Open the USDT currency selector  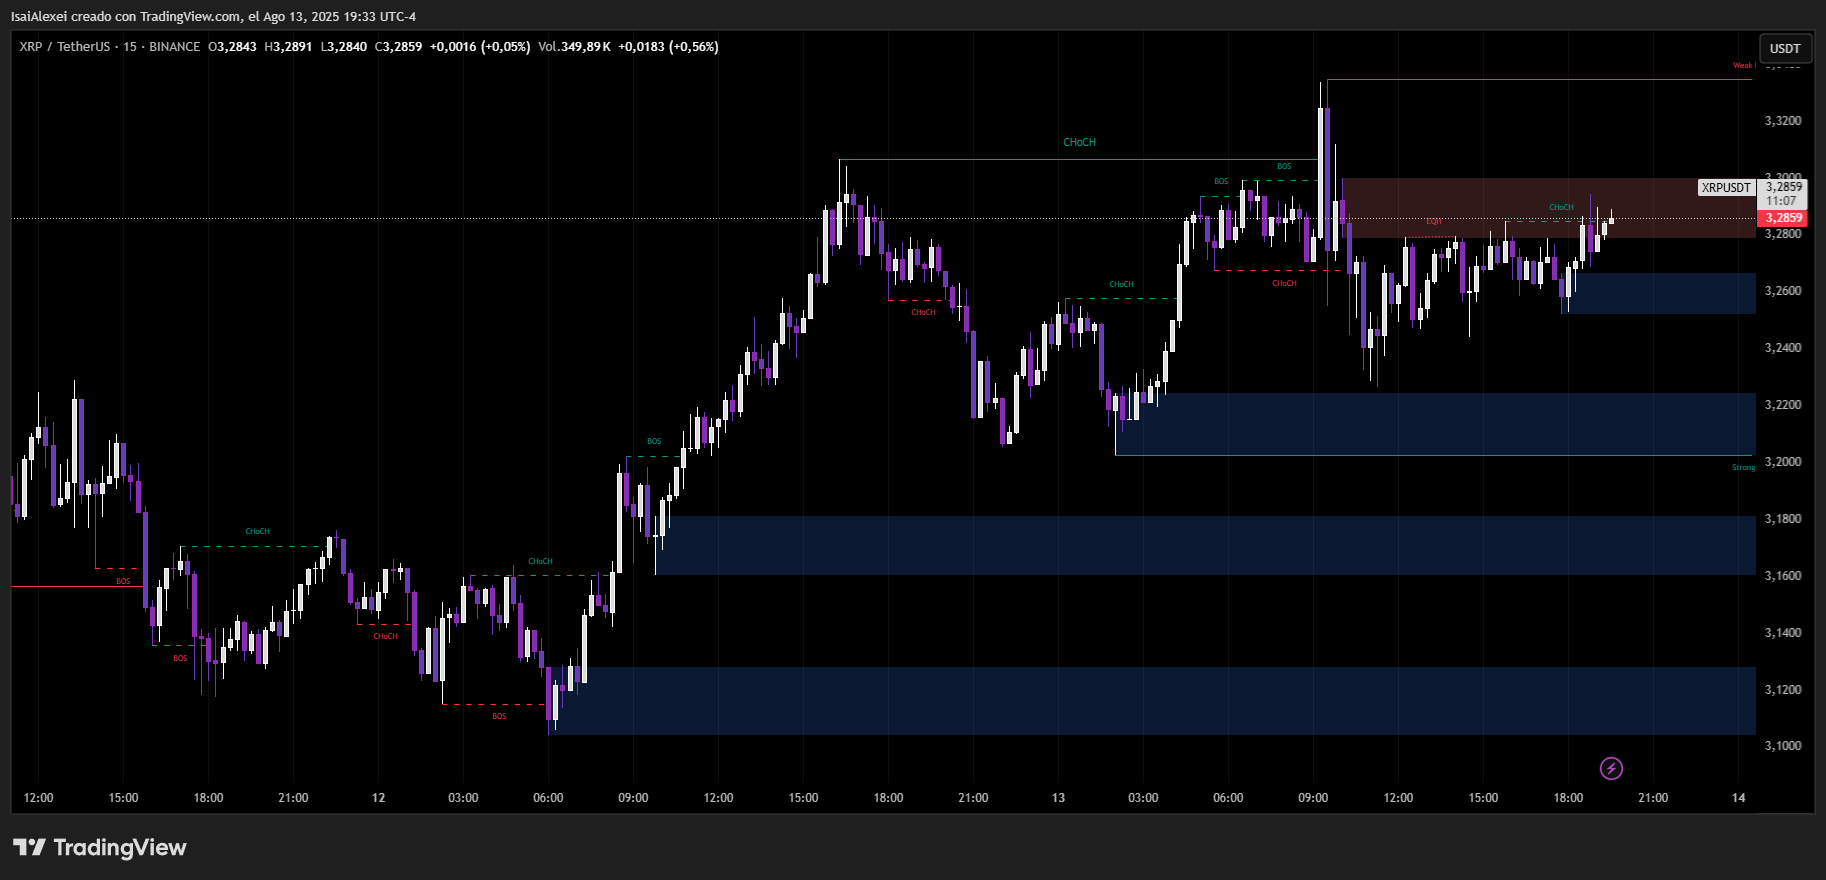(1784, 48)
